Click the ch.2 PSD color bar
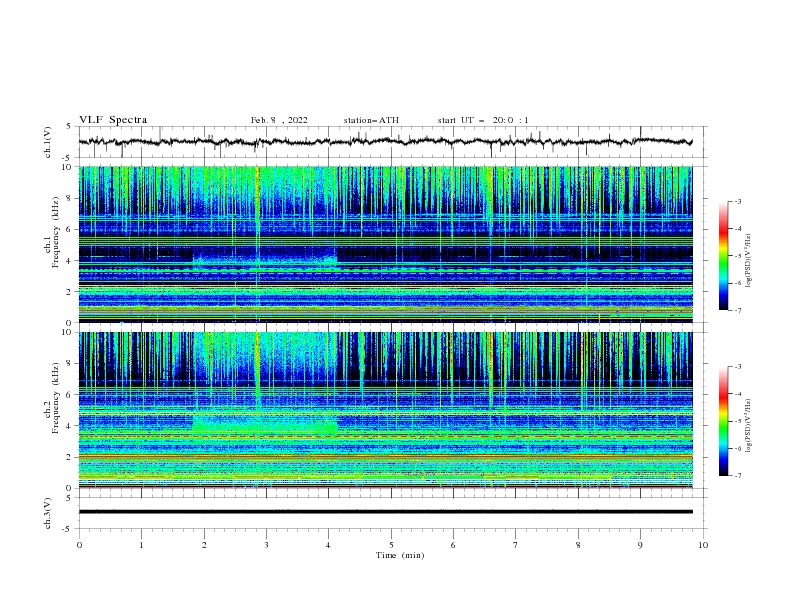The image size is (792, 612). pos(723,421)
